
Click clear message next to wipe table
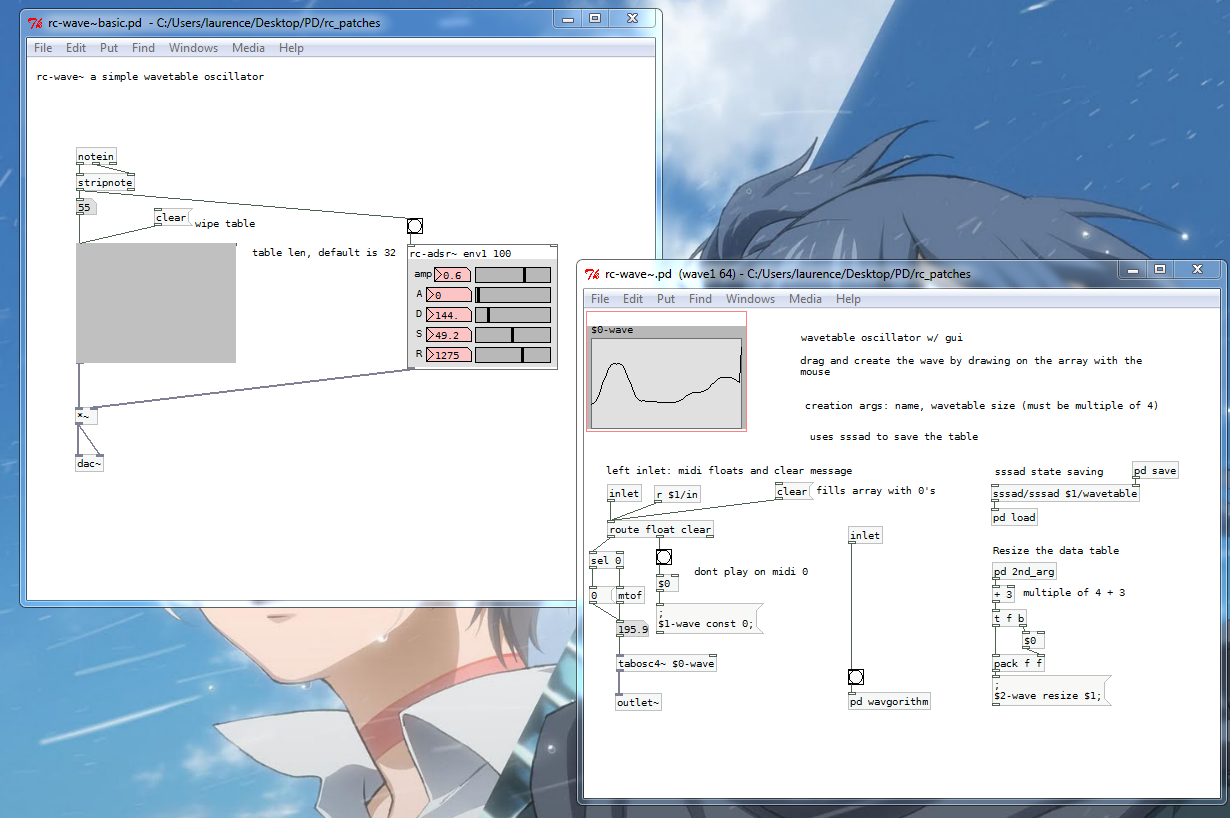172,218
